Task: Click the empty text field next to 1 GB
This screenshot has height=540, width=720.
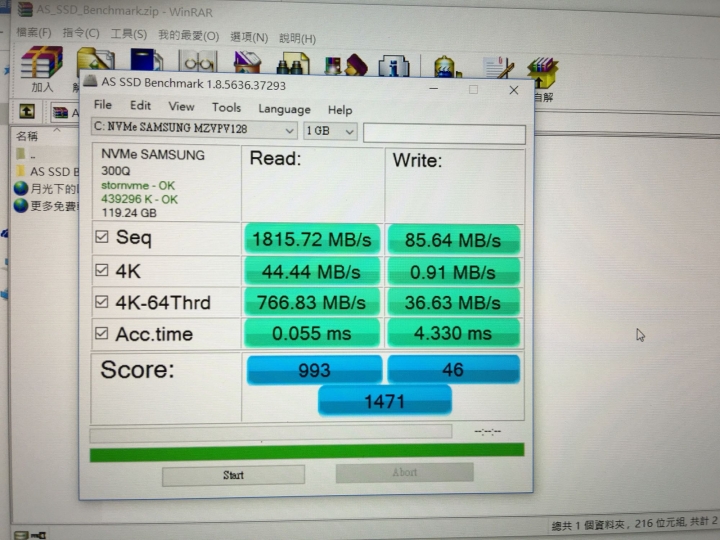Action: [444, 134]
